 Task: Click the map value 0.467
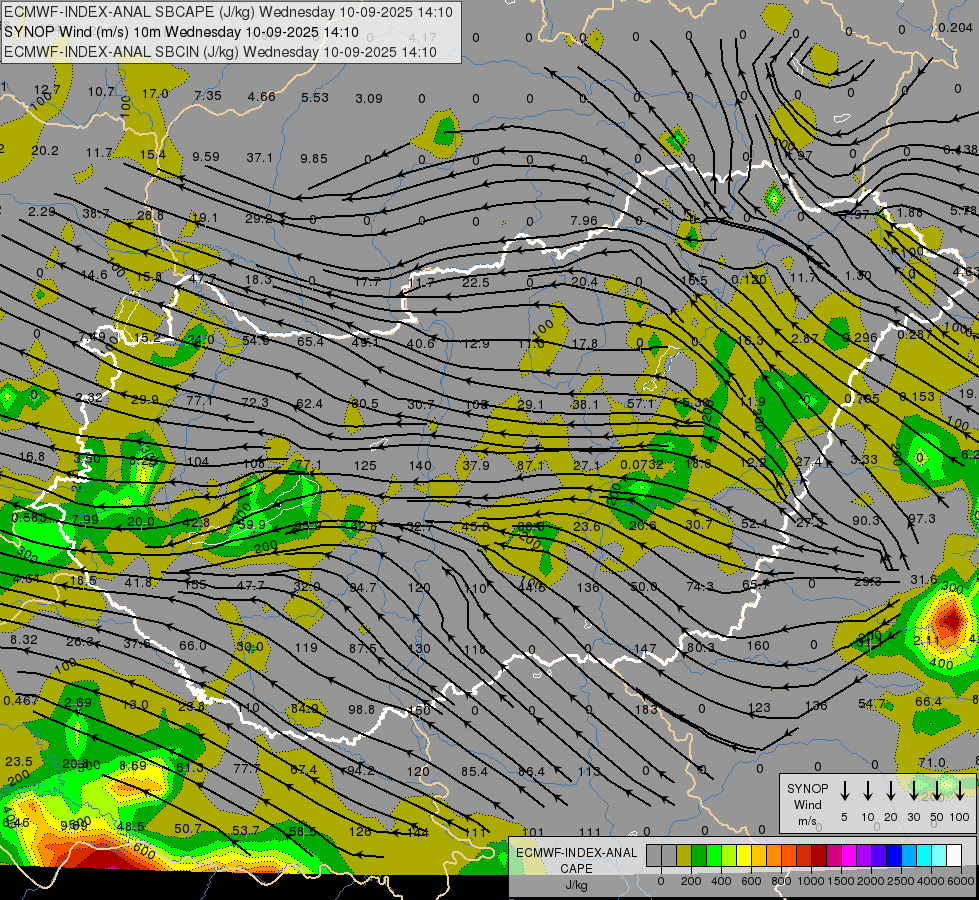pos(21,700)
